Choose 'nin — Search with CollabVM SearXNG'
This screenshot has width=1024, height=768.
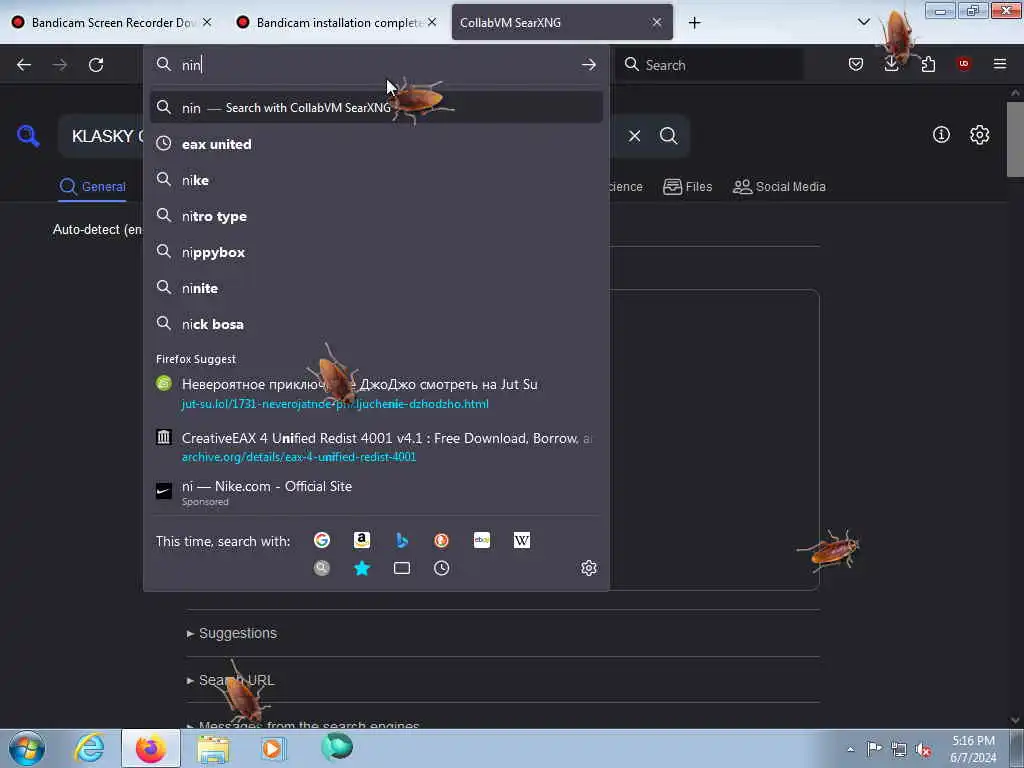[376, 108]
